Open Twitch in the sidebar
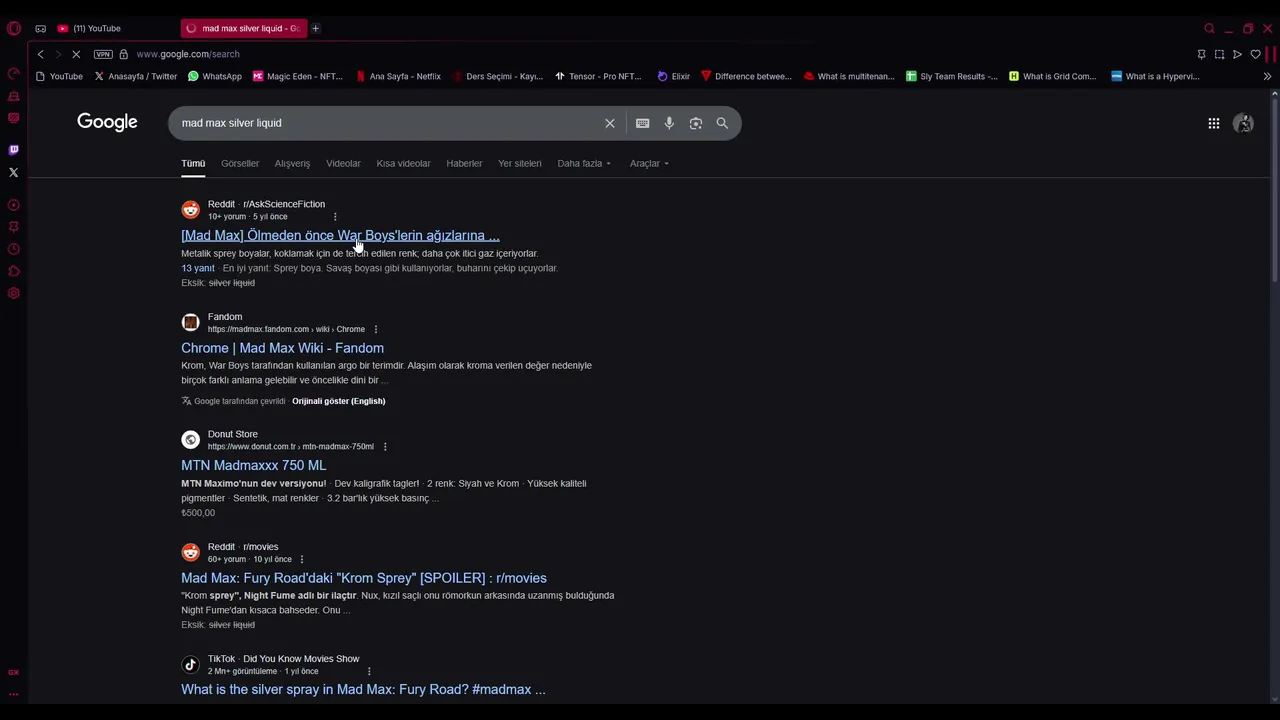The image size is (1280, 720). (x=14, y=150)
